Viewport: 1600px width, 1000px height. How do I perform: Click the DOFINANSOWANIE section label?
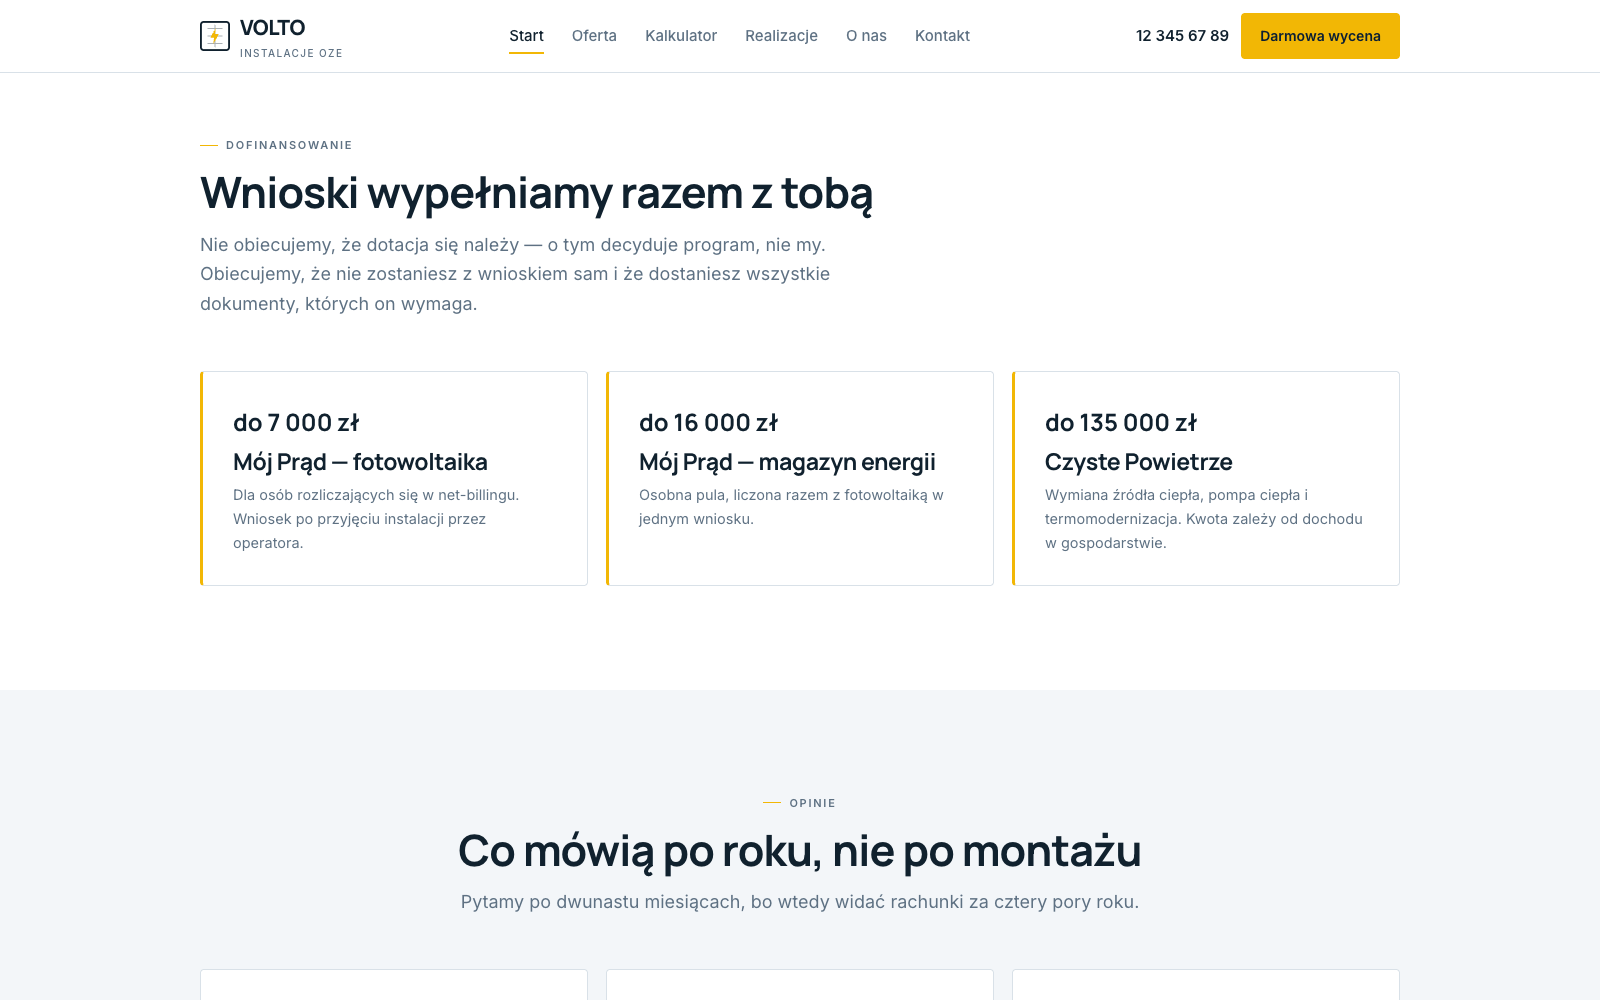[x=289, y=145]
